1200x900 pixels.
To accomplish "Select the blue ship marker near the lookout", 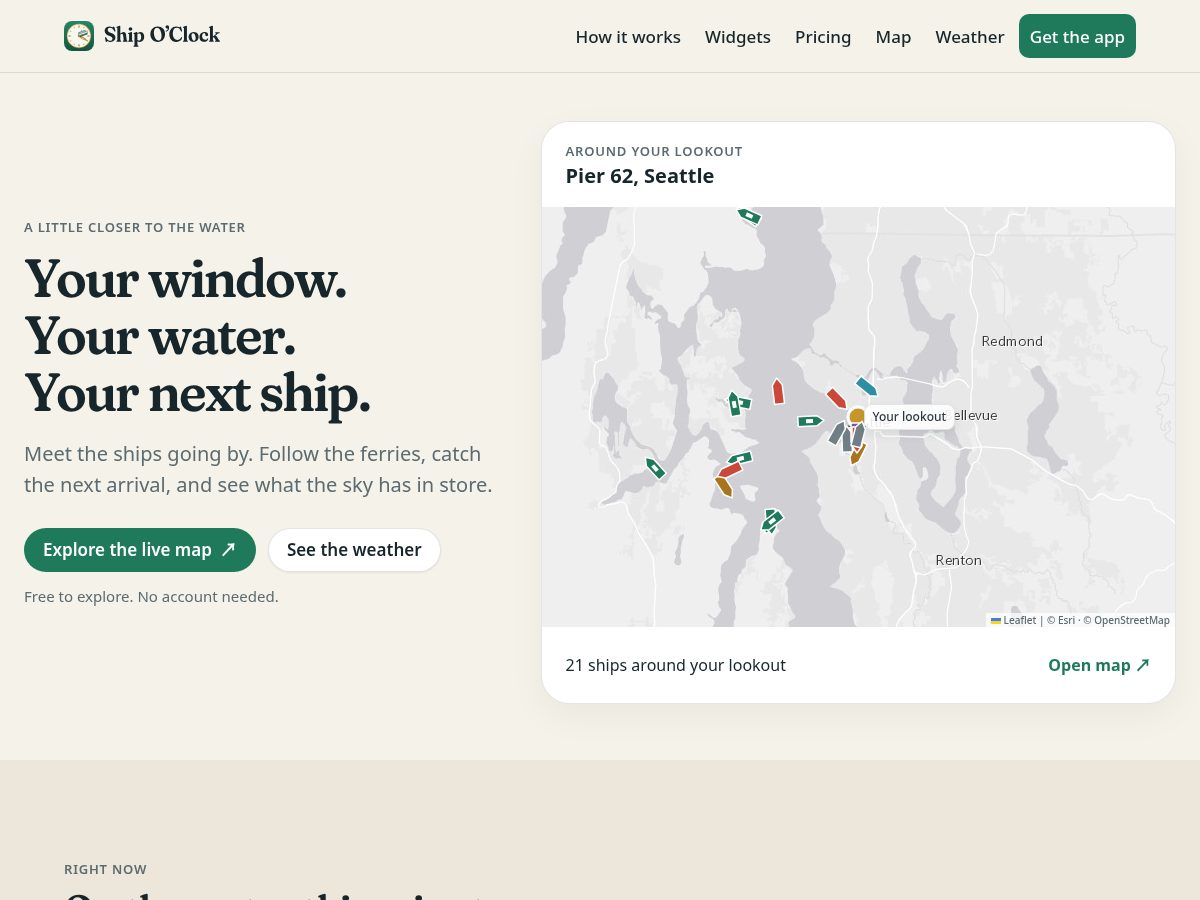I will pyautogui.click(x=866, y=386).
